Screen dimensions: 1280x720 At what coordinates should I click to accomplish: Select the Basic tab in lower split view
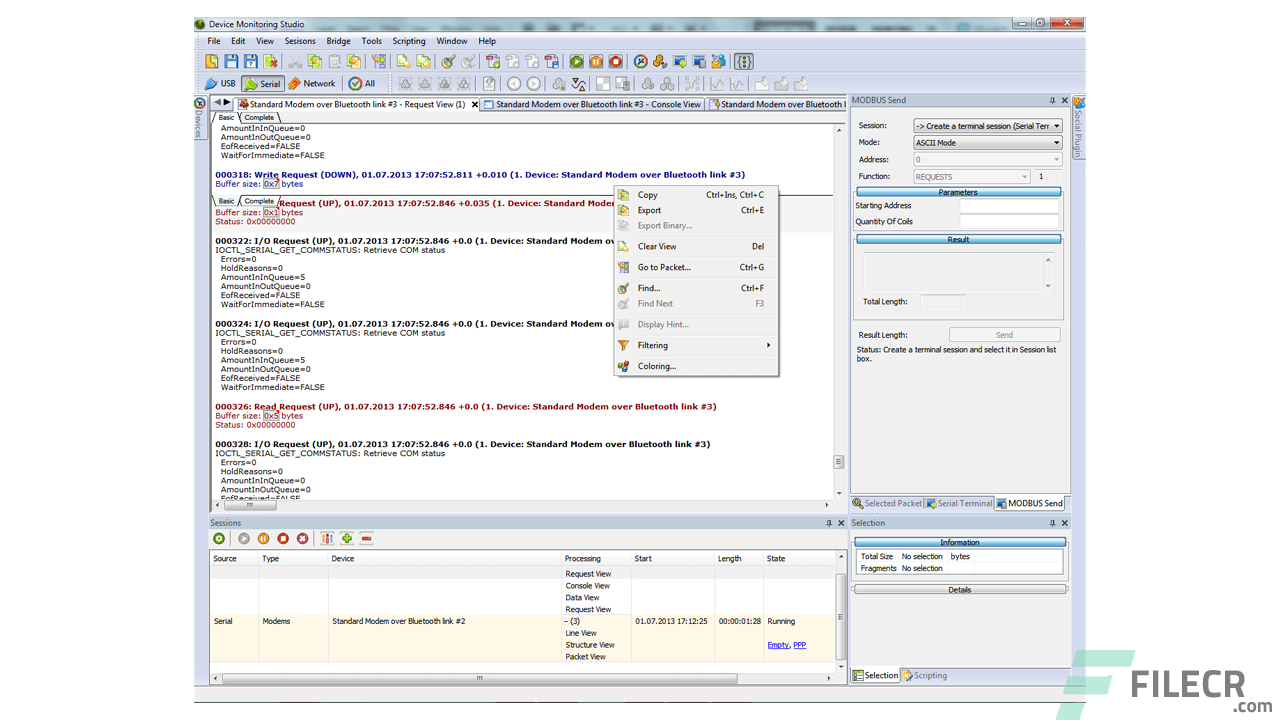227,201
